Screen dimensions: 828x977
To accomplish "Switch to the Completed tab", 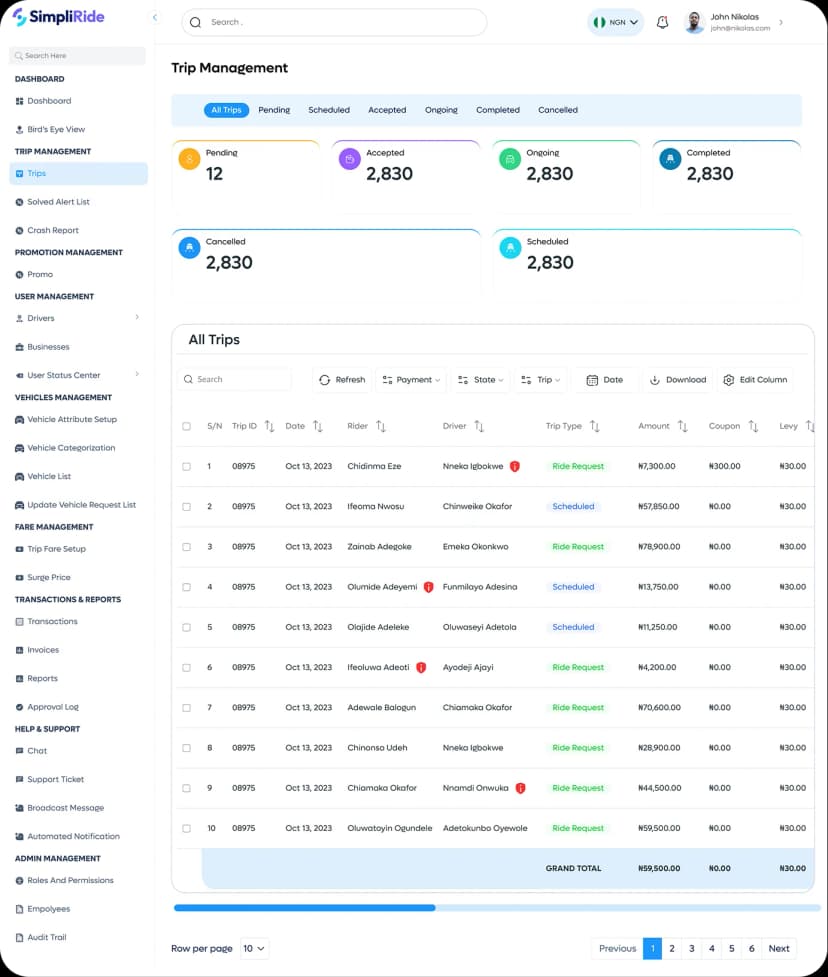I will pyautogui.click(x=498, y=110).
